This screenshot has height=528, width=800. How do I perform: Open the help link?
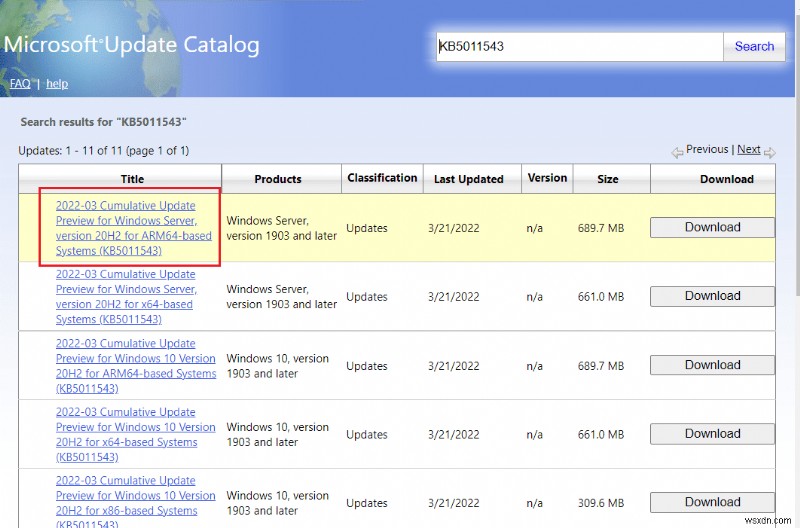tap(57, 84)
